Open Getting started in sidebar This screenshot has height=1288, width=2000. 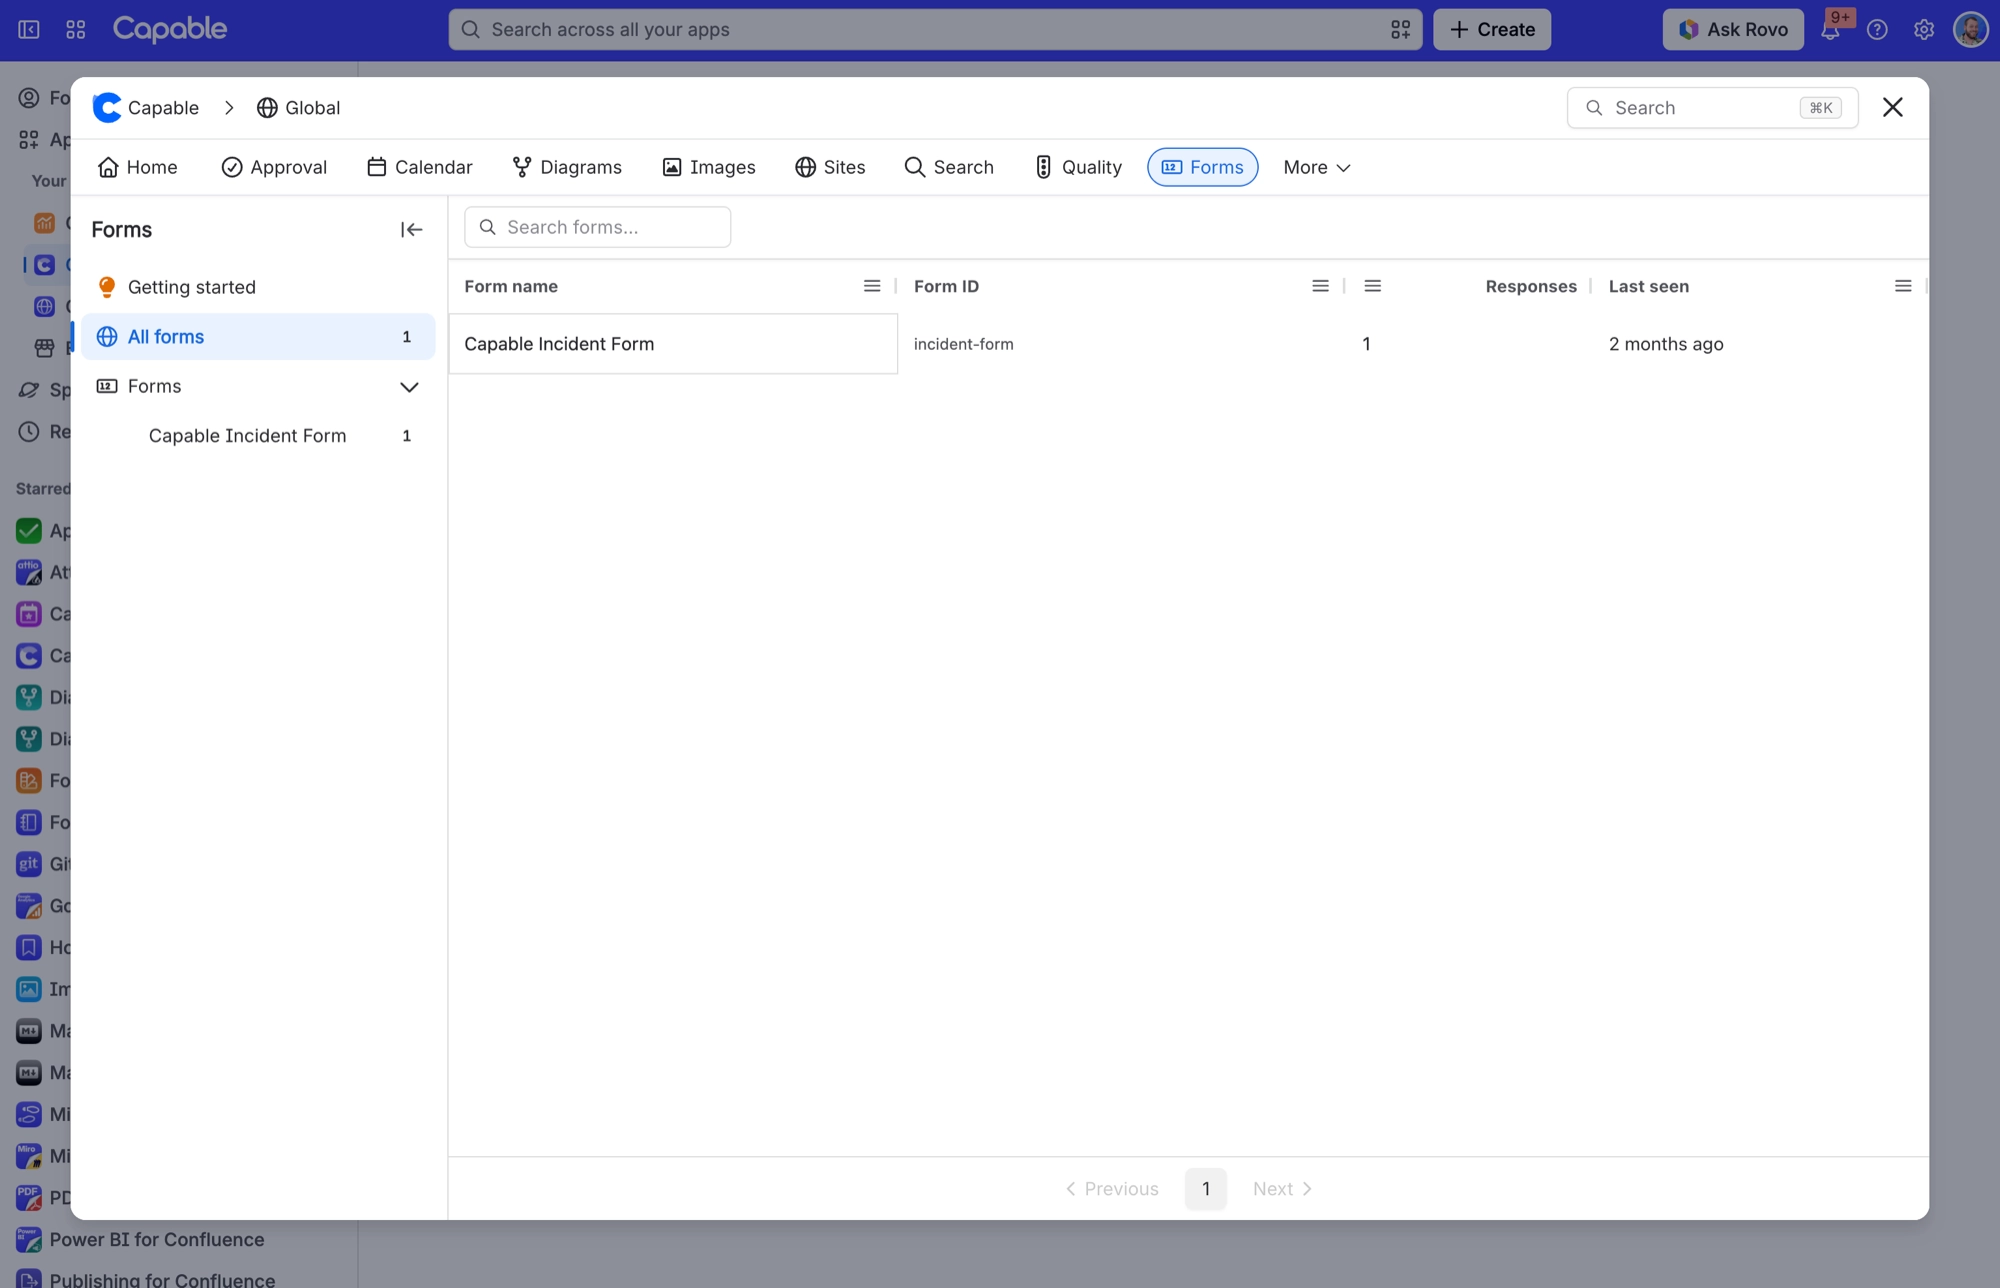click(x=258, y=287)
